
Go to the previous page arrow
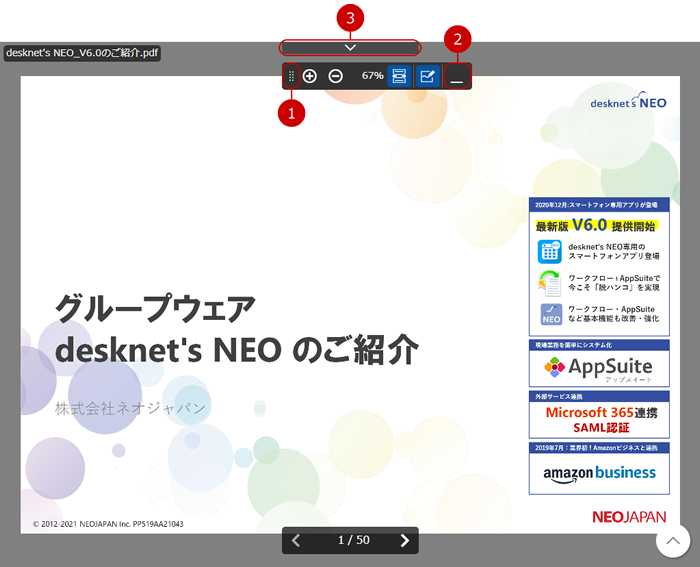[296, 540]
